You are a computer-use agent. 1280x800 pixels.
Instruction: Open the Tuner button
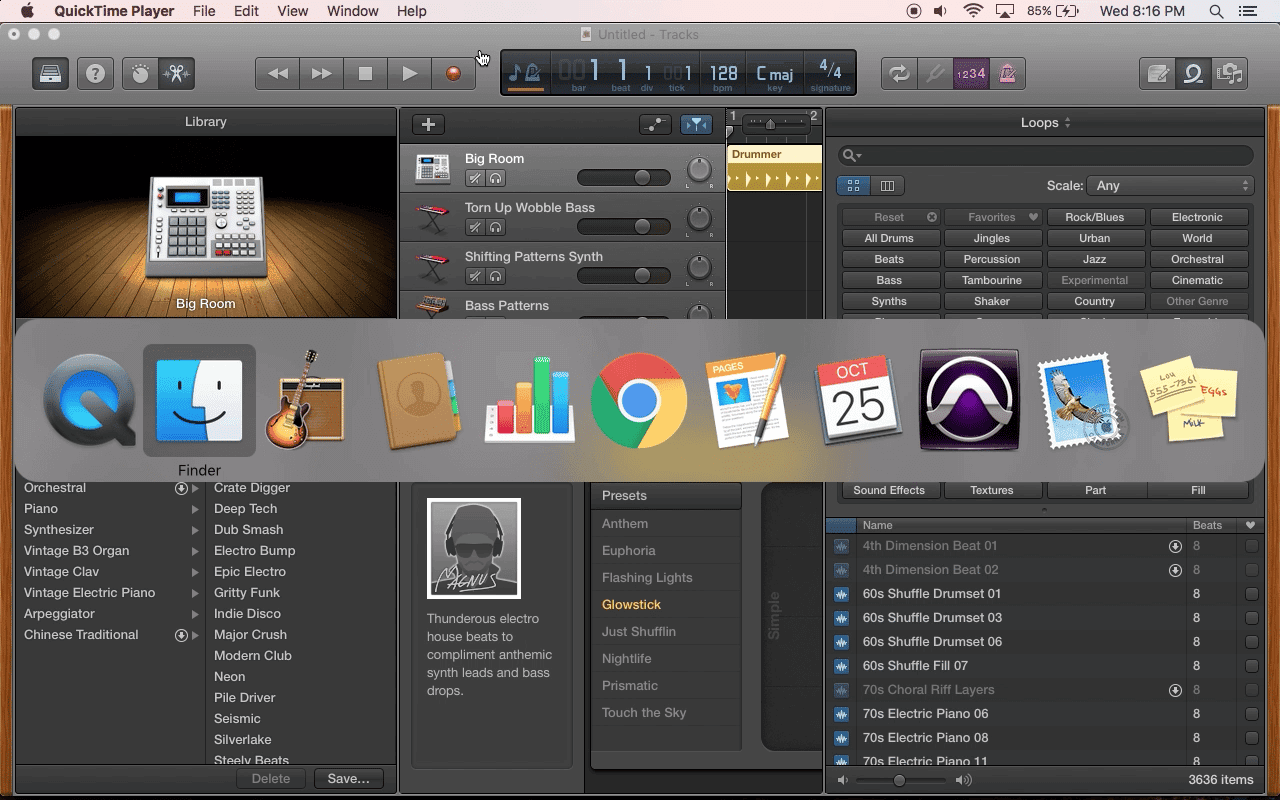pos(936,73)
